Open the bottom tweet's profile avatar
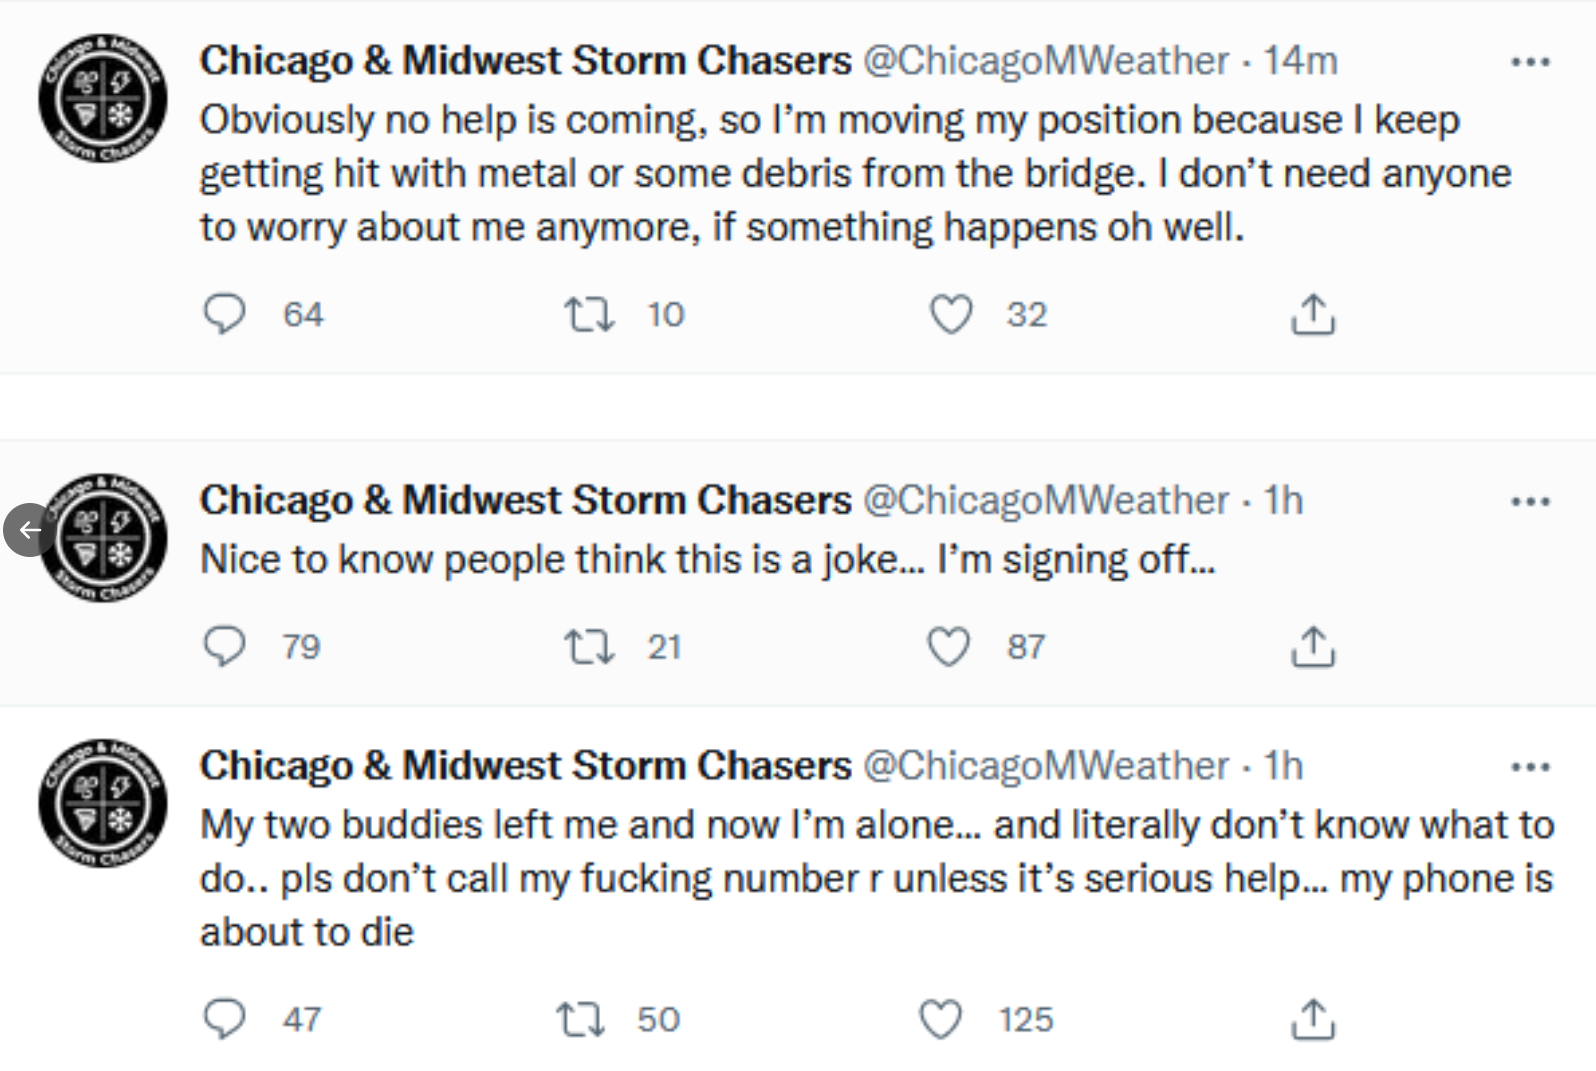1596x1071 pixels. [x=103, y=803]
